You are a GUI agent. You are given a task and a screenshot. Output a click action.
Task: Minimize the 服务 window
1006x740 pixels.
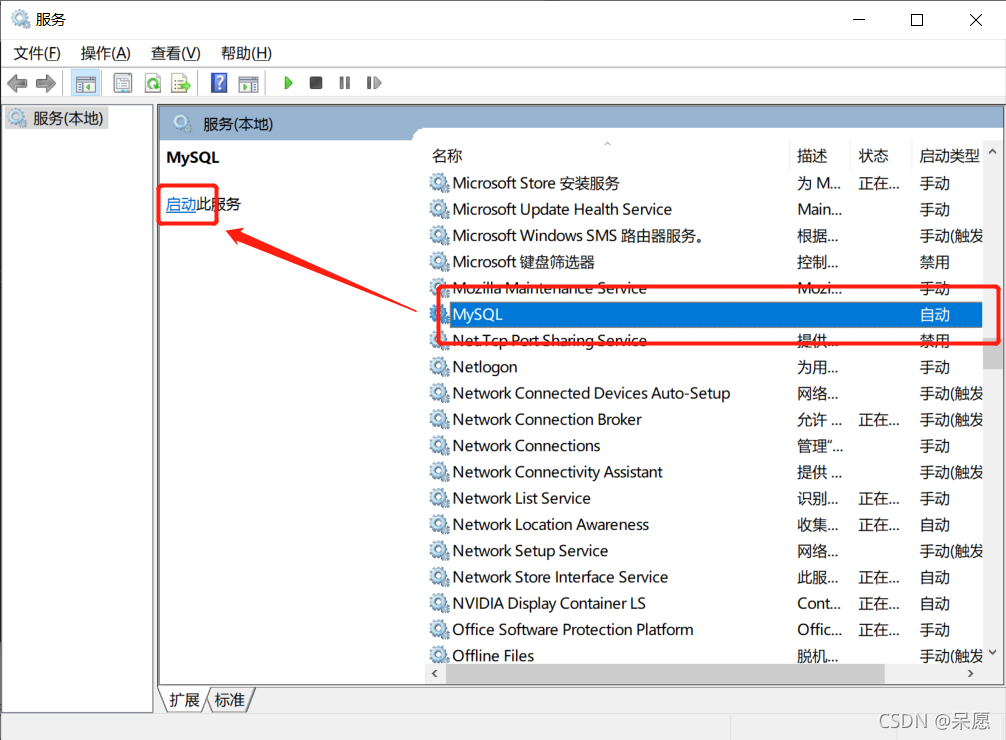(x=859, y=20)
